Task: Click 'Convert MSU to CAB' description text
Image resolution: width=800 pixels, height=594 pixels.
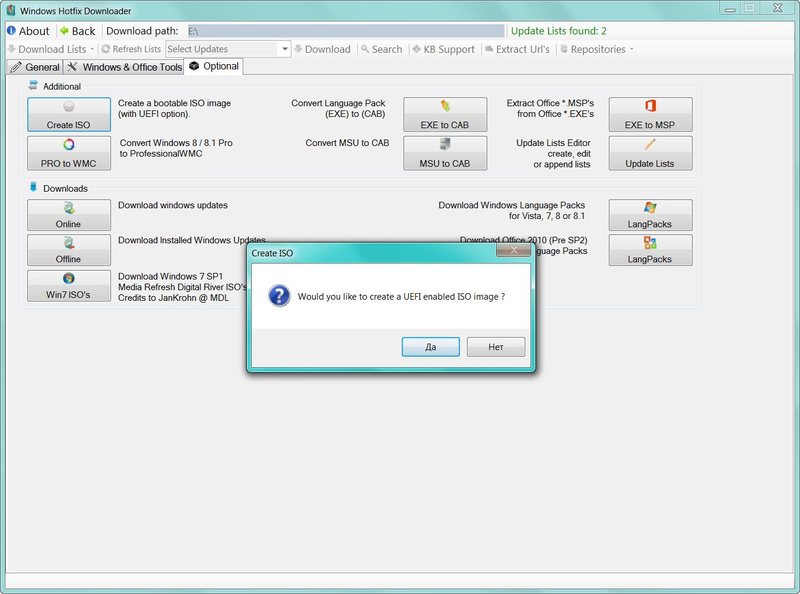Action: pyautogui.click(x=347, y=143)
